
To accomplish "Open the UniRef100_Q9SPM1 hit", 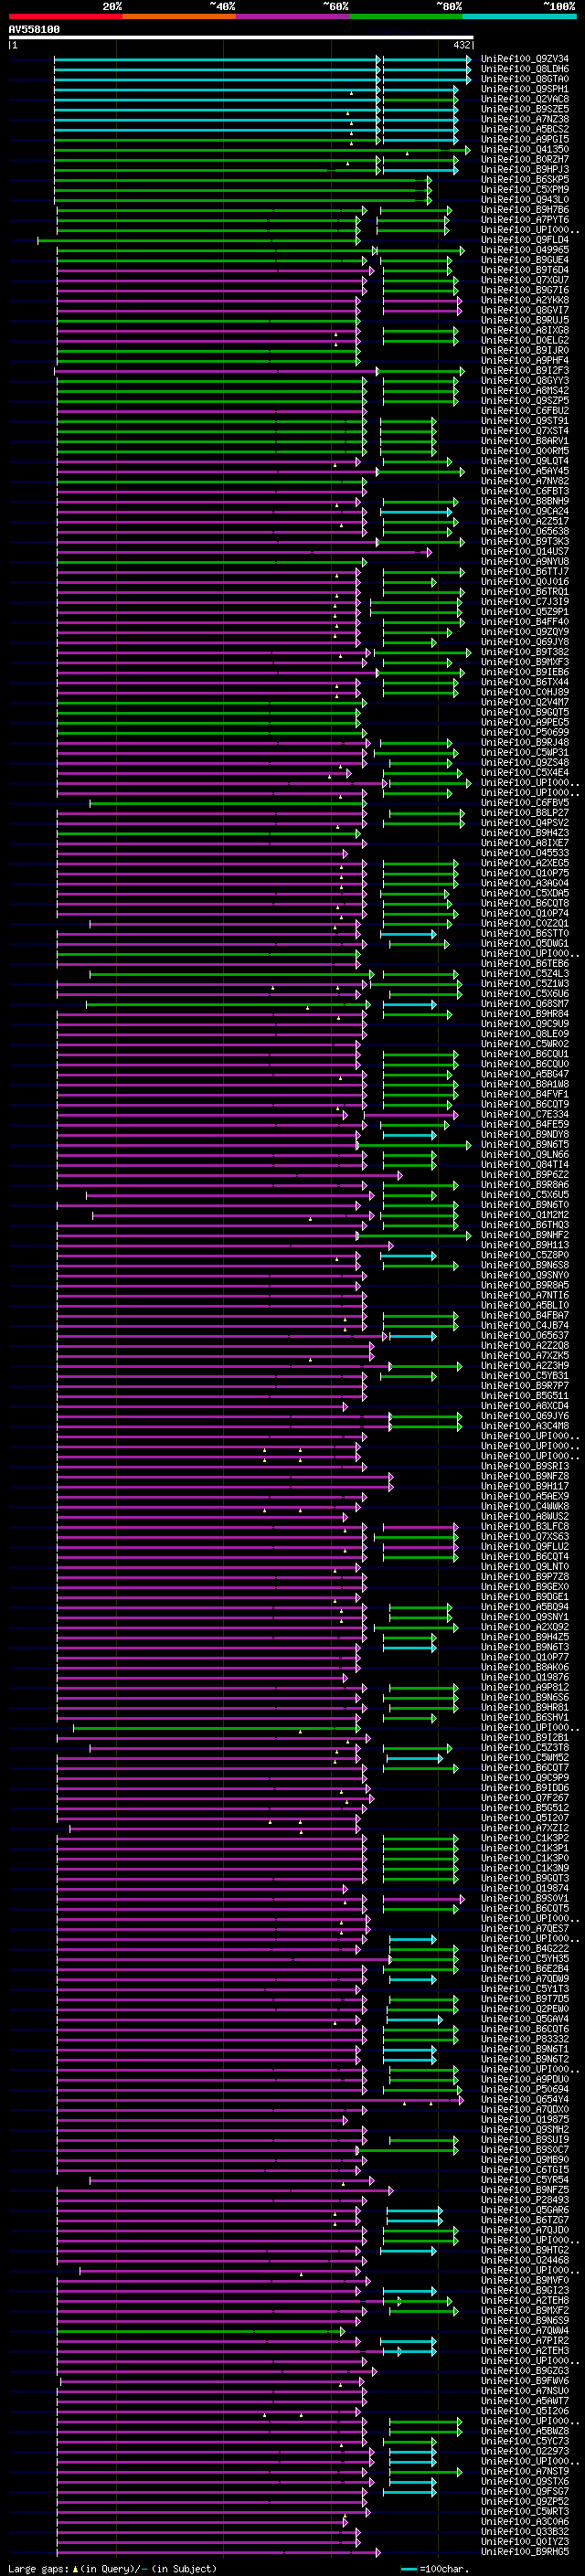I will coord(525,89).
